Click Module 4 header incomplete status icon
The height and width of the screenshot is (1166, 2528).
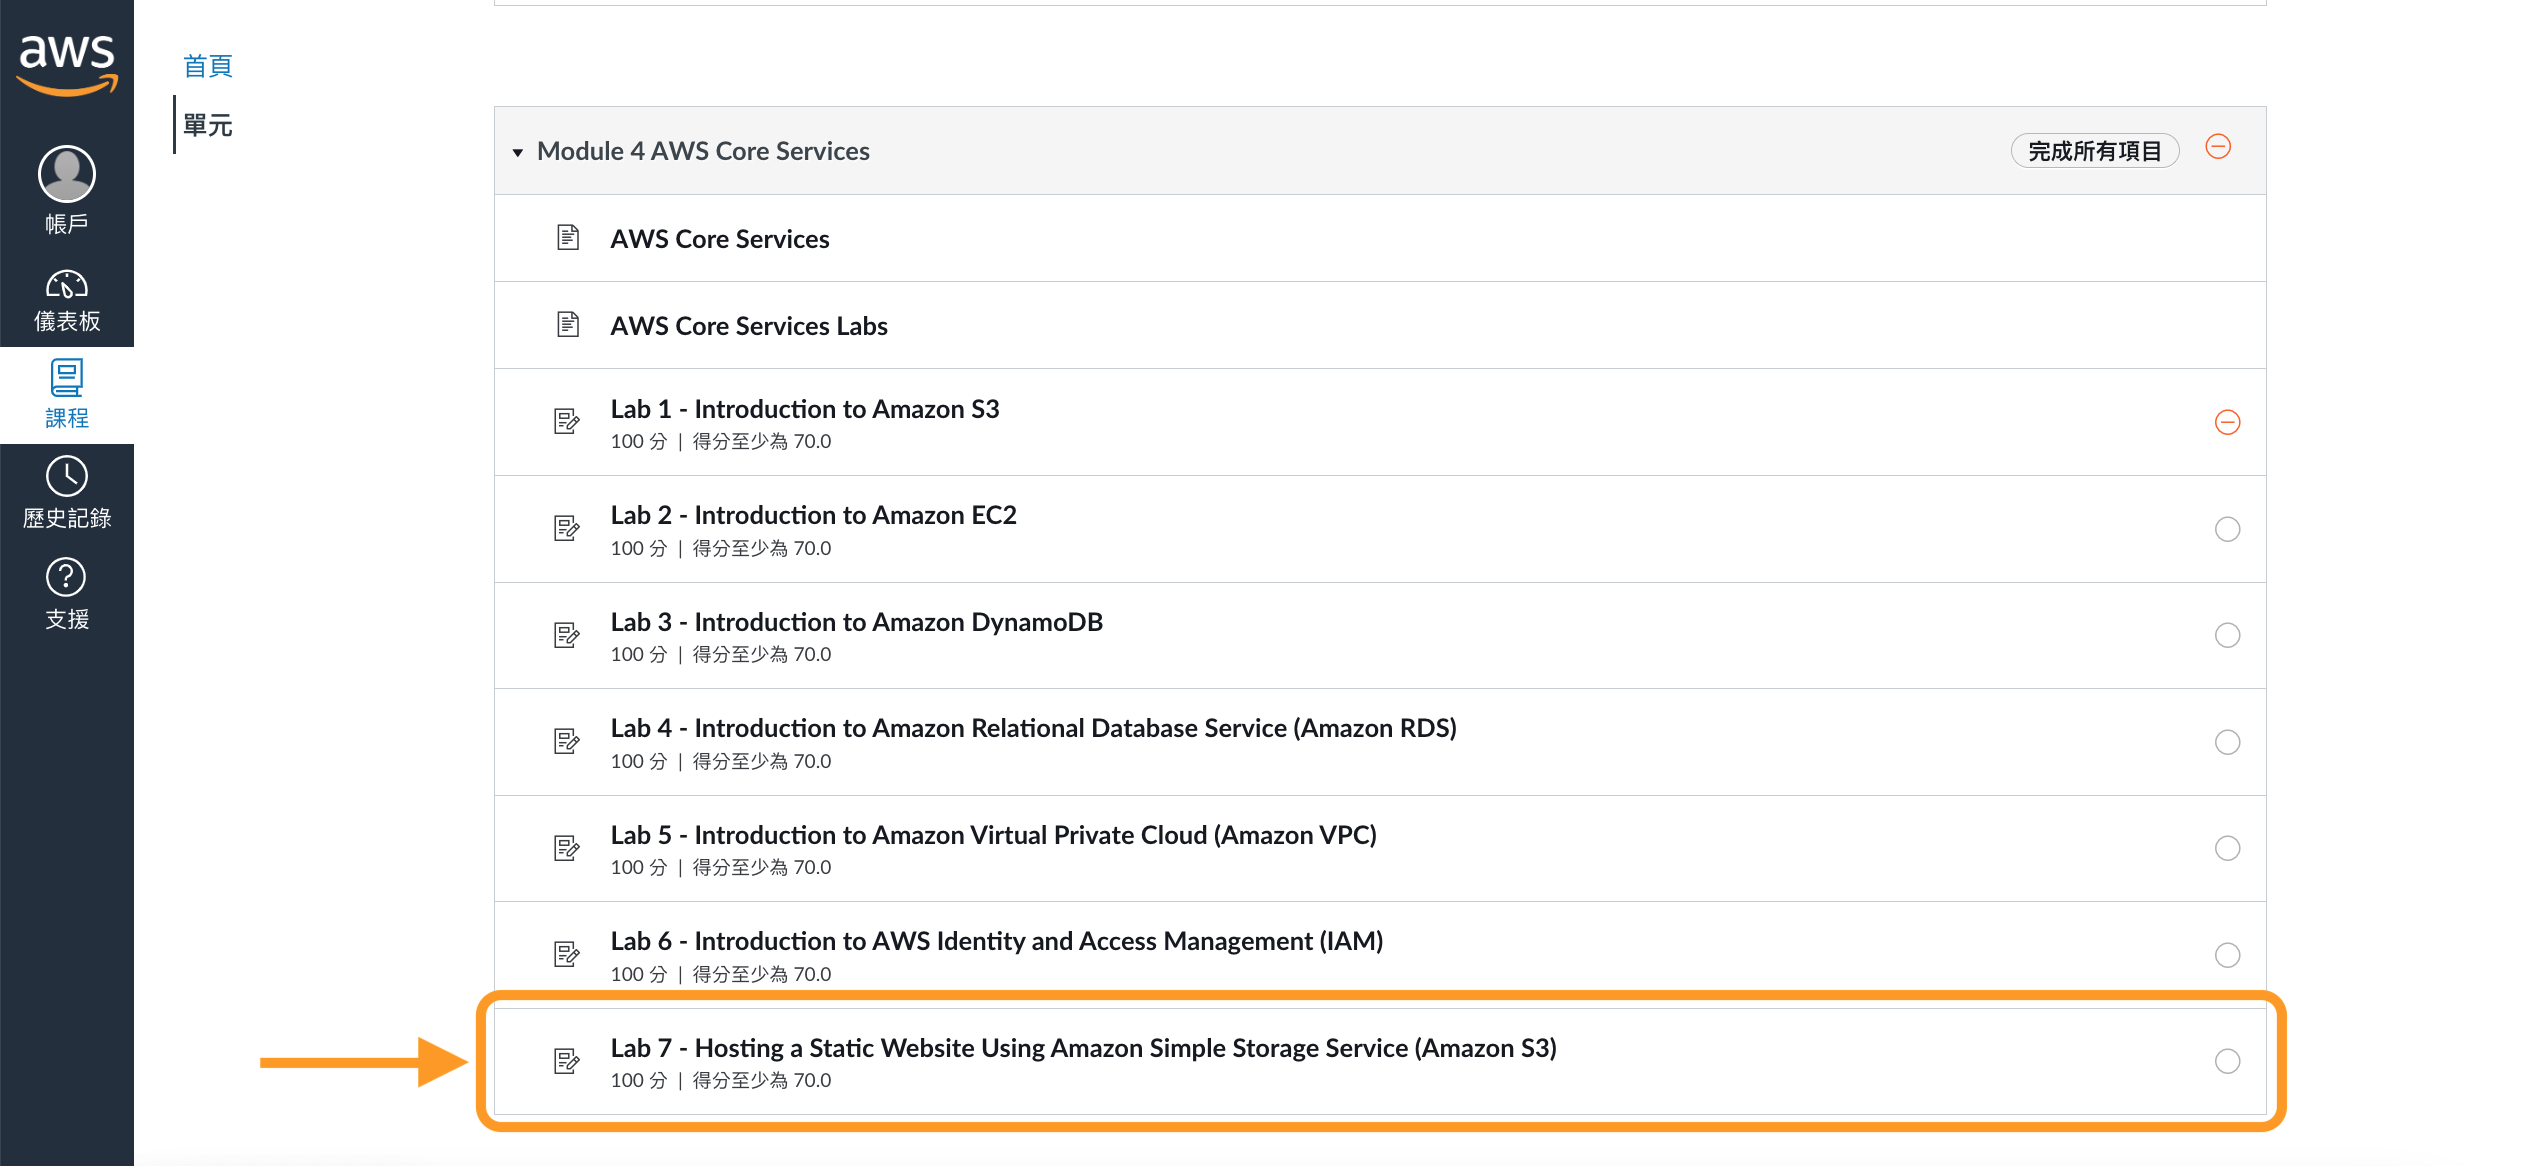[2218, 148]
